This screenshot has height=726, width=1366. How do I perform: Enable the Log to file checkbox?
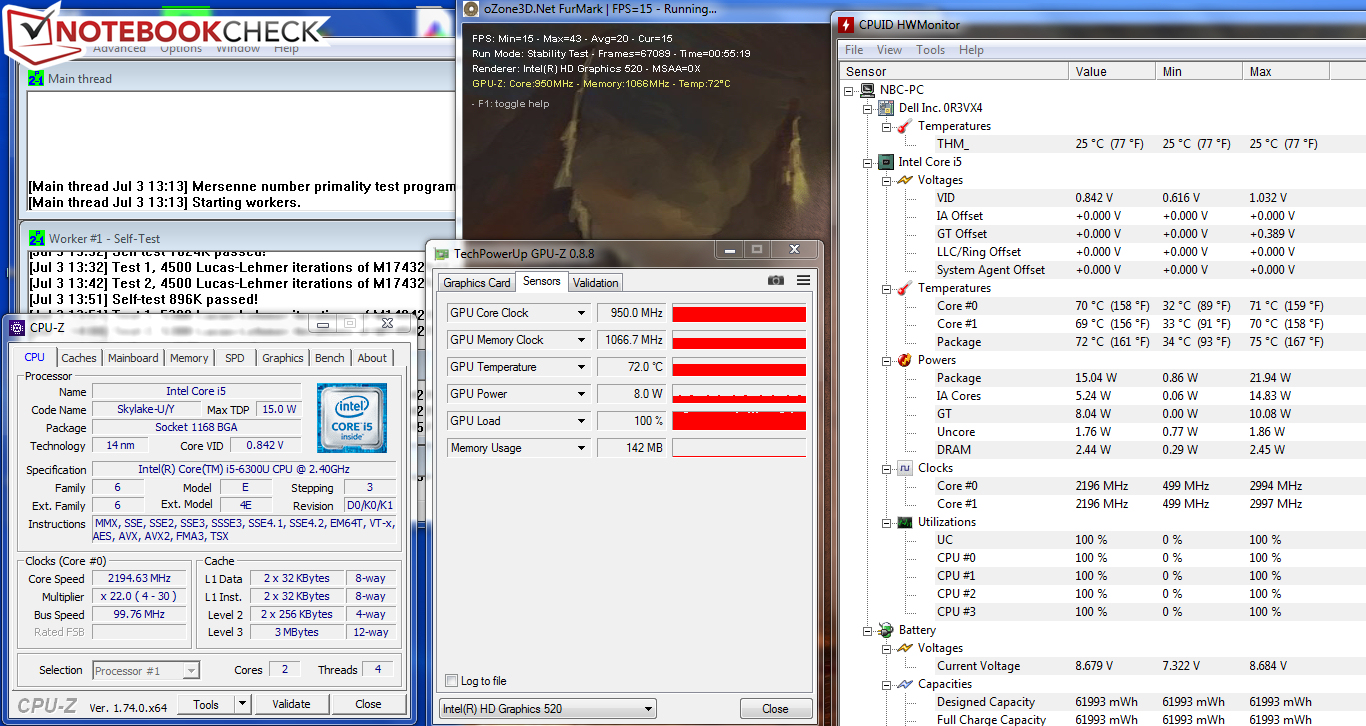(452, 681)
